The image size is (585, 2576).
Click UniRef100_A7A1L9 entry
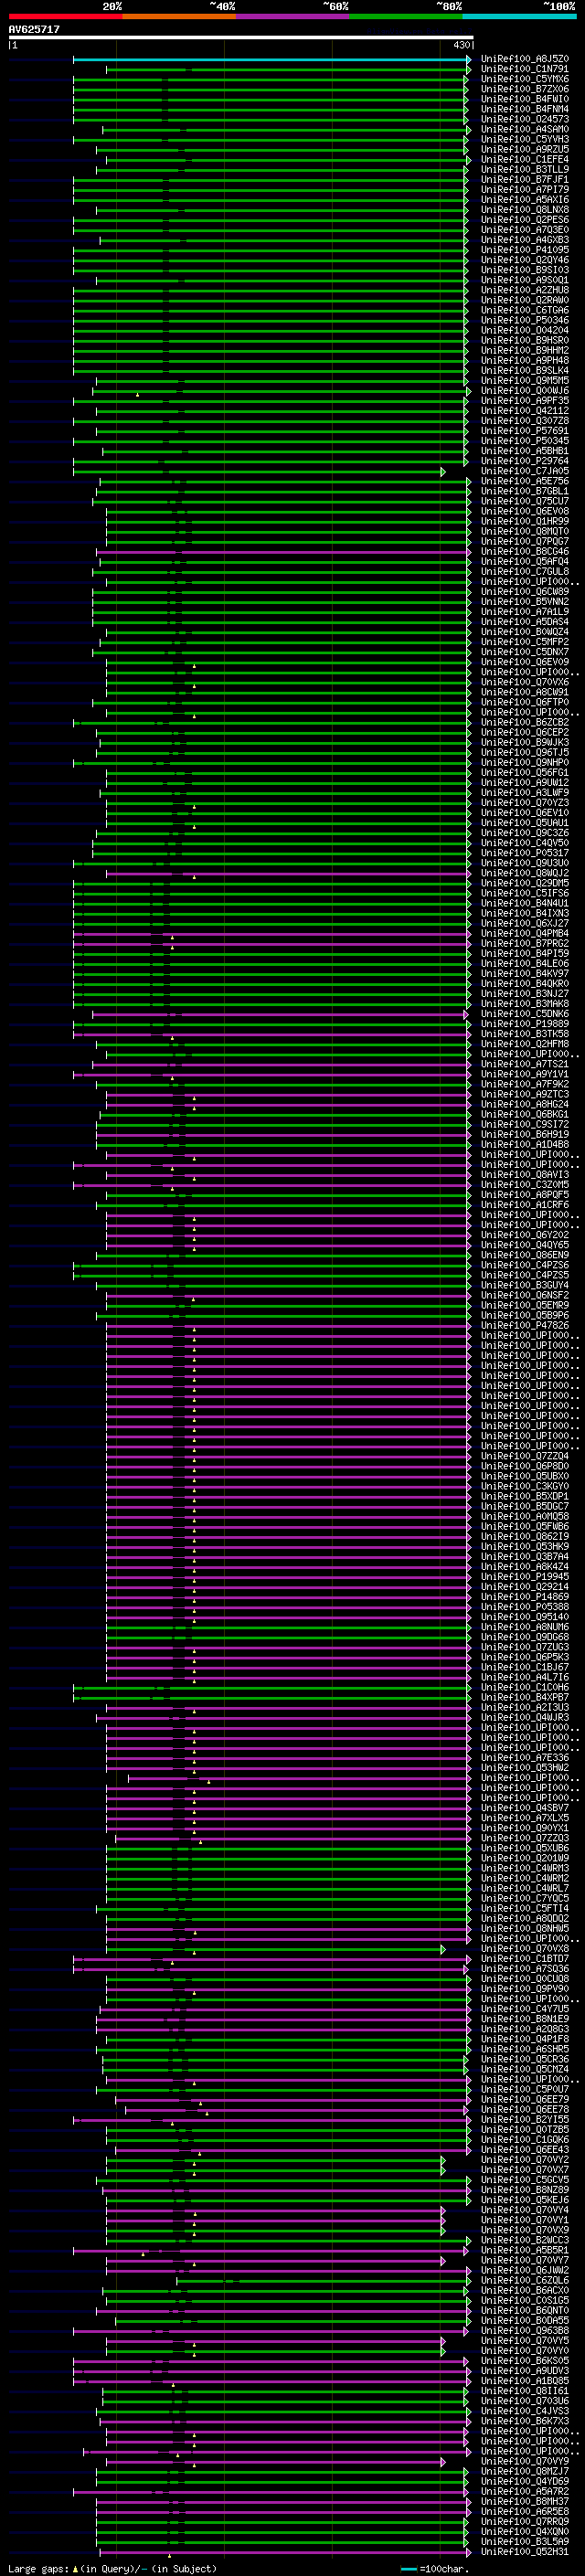524,612
